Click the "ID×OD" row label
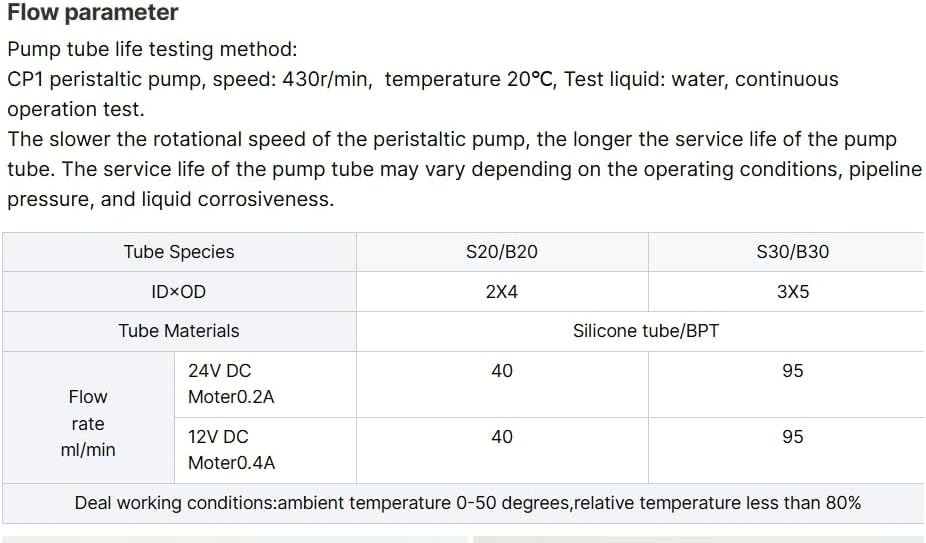This screenshot has width=926, height=543. coord(179,292)
